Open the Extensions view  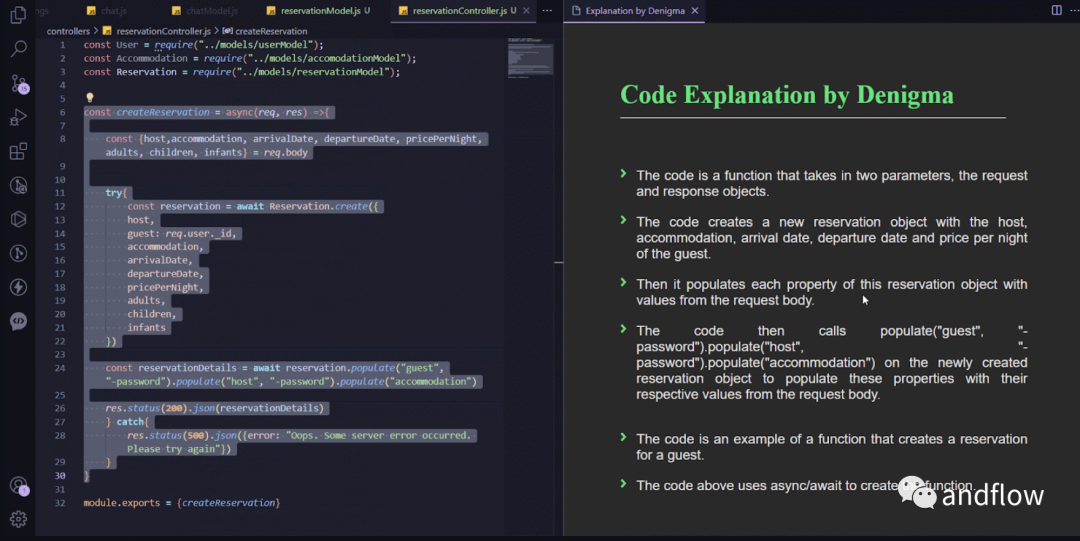19,151
